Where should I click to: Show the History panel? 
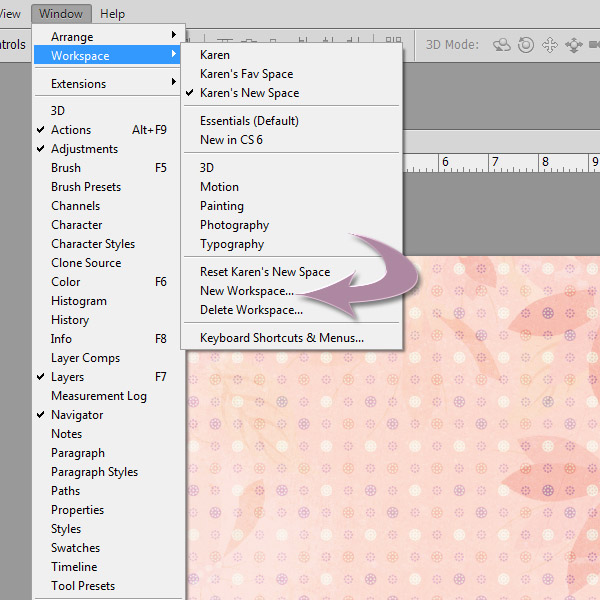pyautogui.click(x=107, y=320)
